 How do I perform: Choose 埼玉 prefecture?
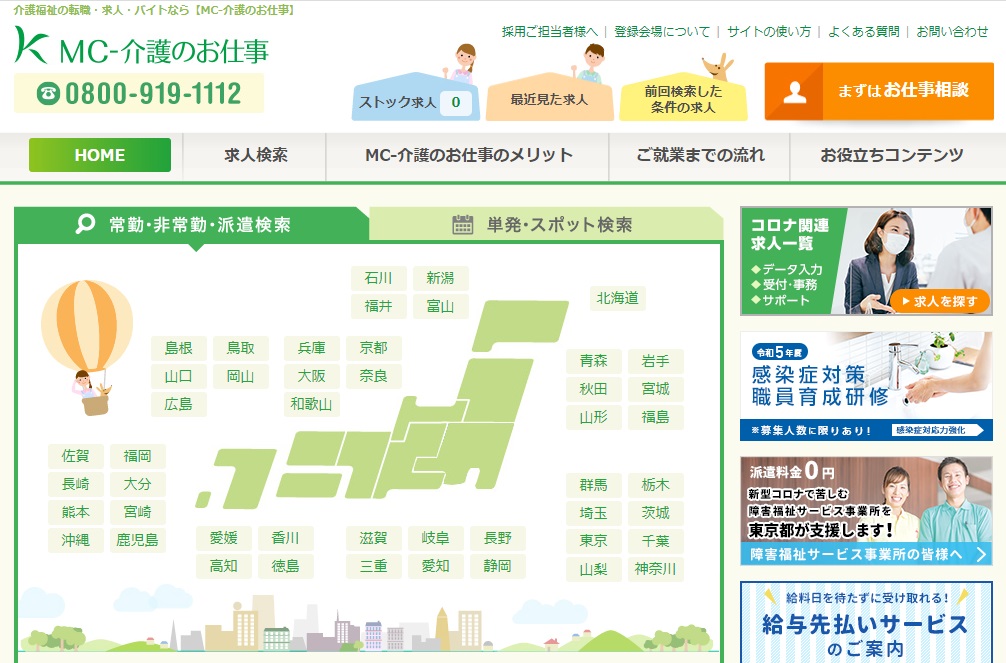pos(594,513)
